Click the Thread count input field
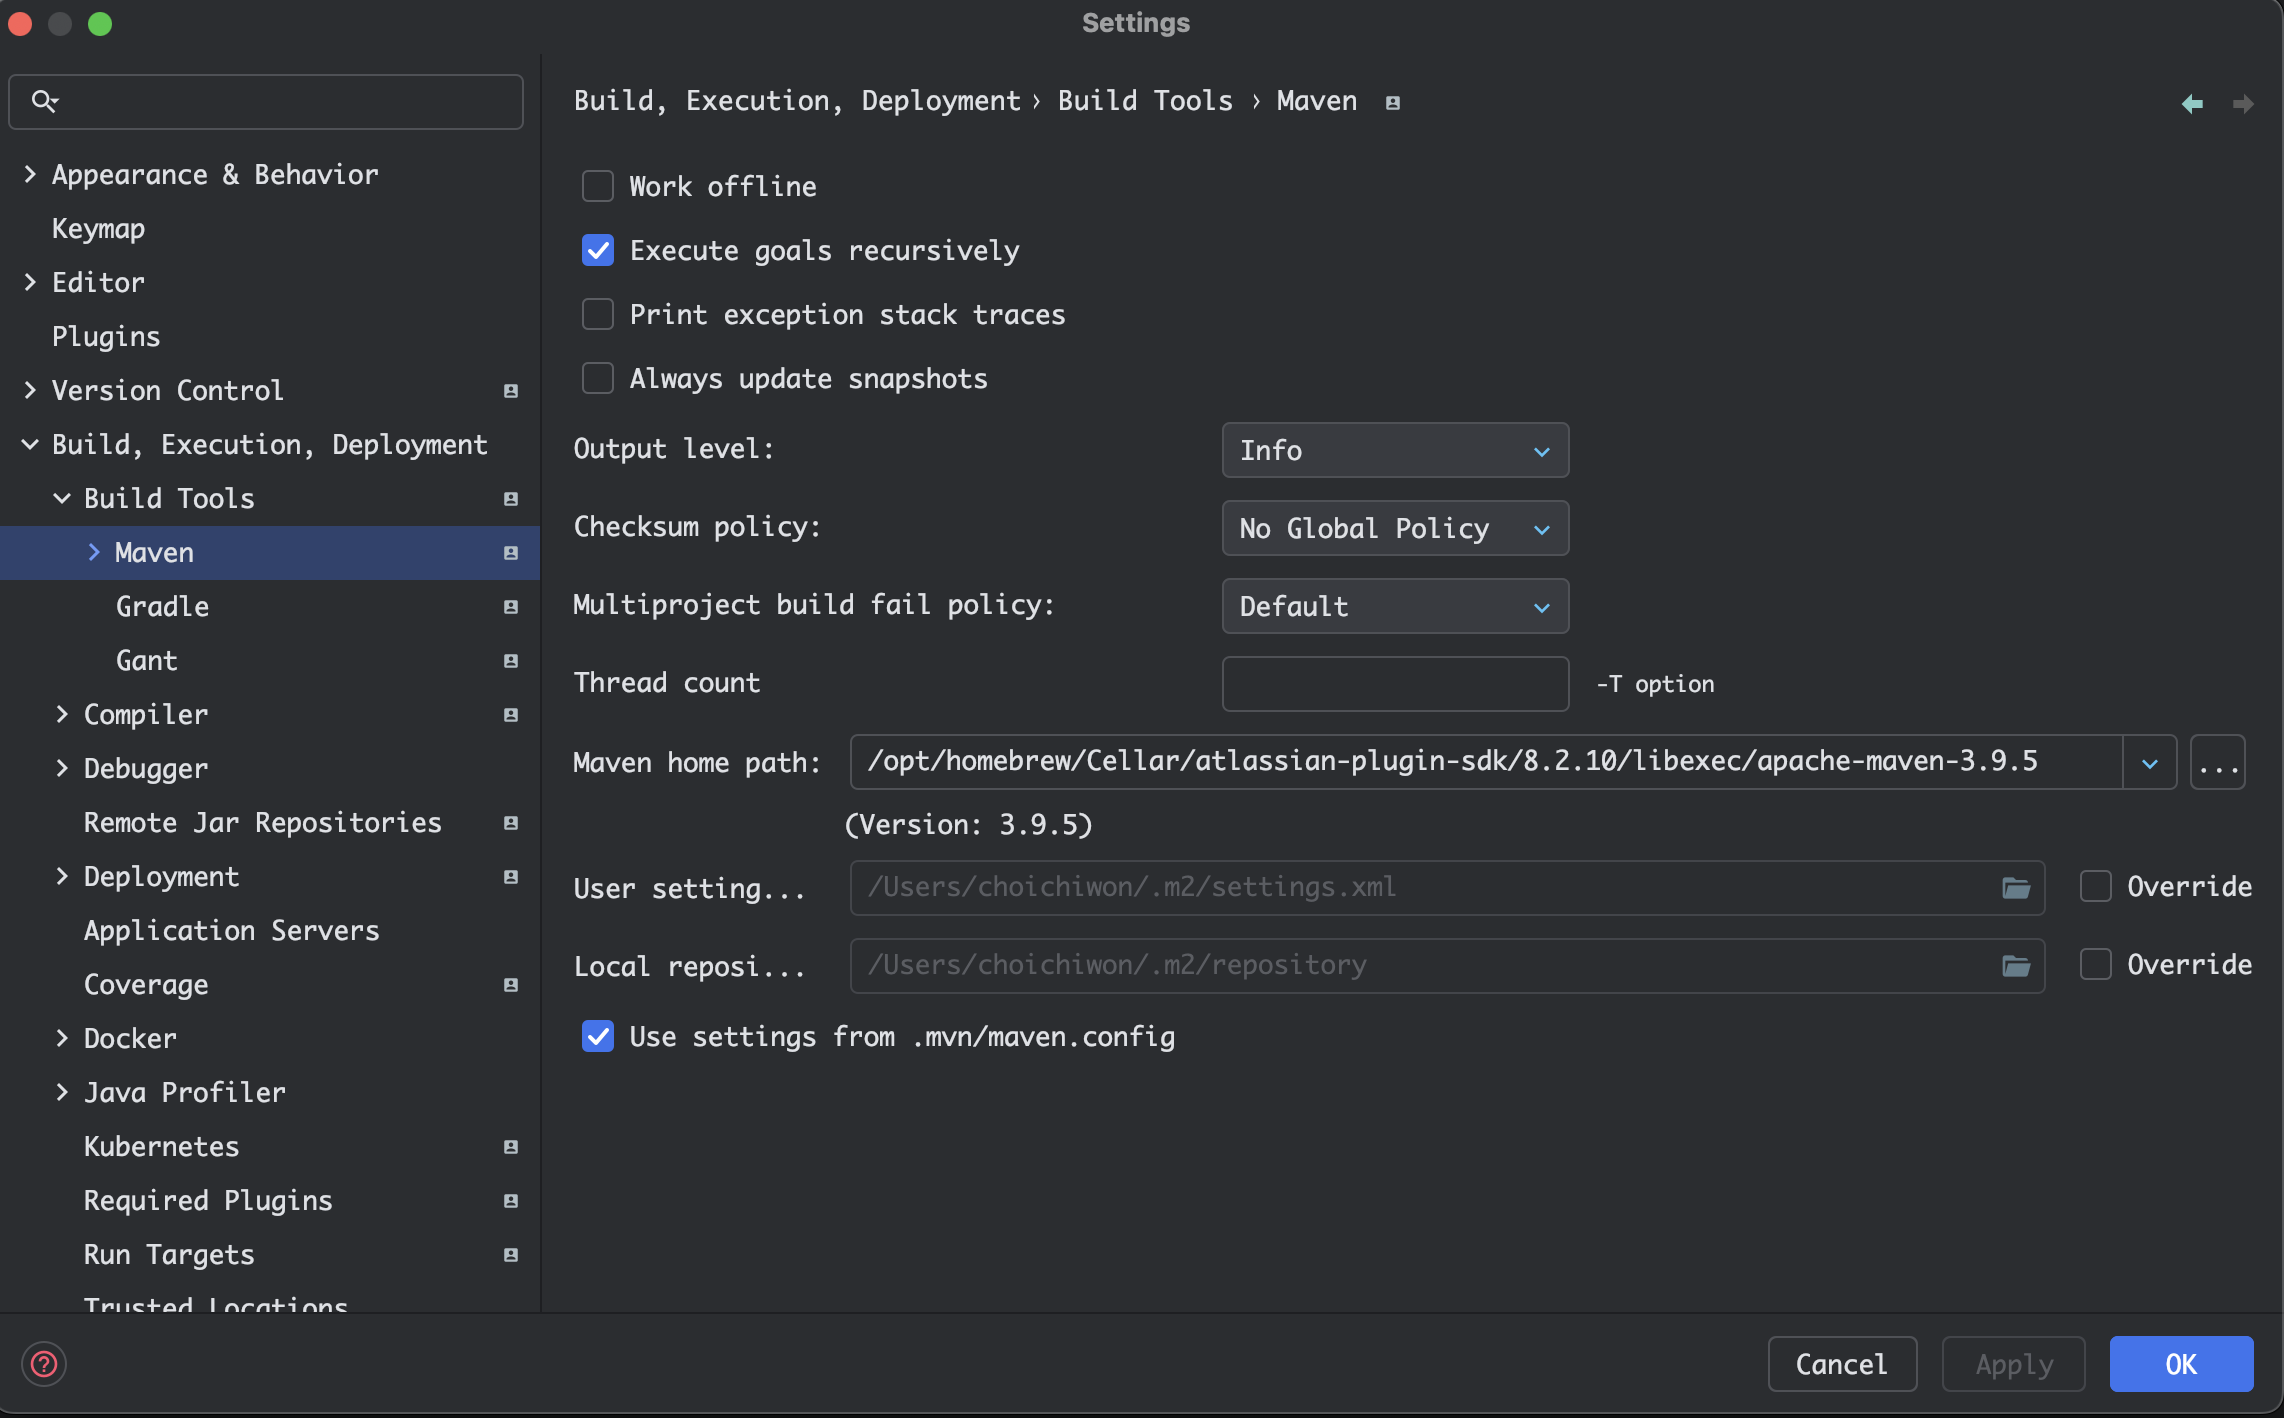2284x1418 pixels. pyautogui.click(x=1394, y=684)
